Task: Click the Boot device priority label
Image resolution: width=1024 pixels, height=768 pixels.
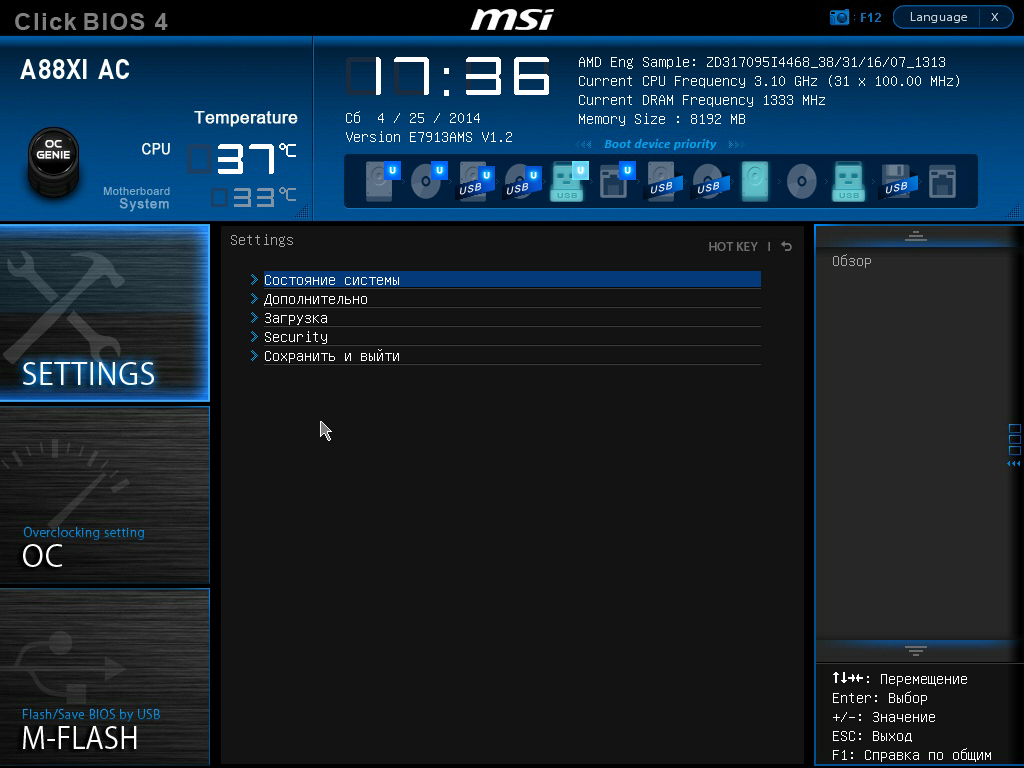Action: point(660,144)
